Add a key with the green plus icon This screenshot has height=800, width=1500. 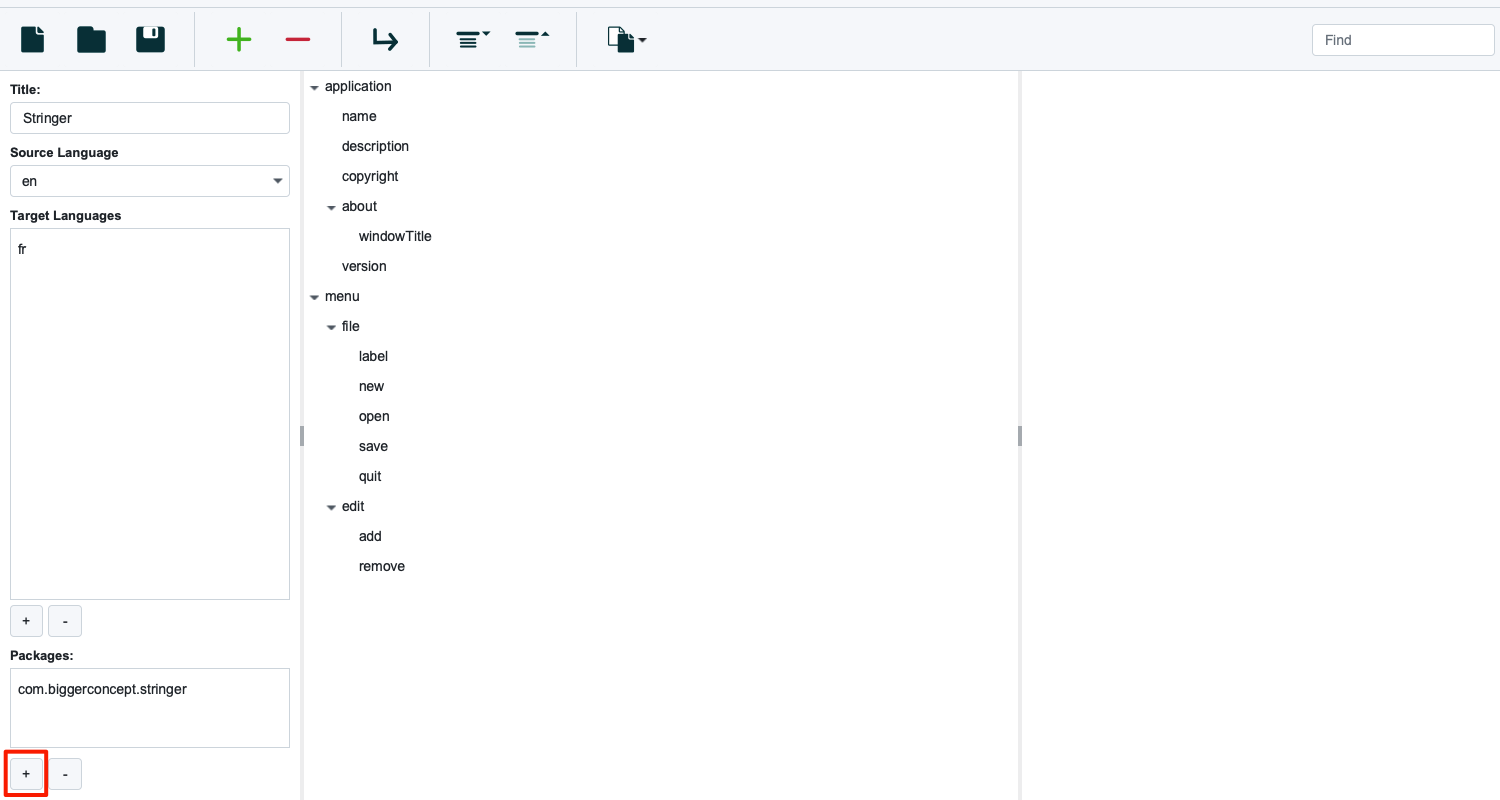tap(238, 40)
